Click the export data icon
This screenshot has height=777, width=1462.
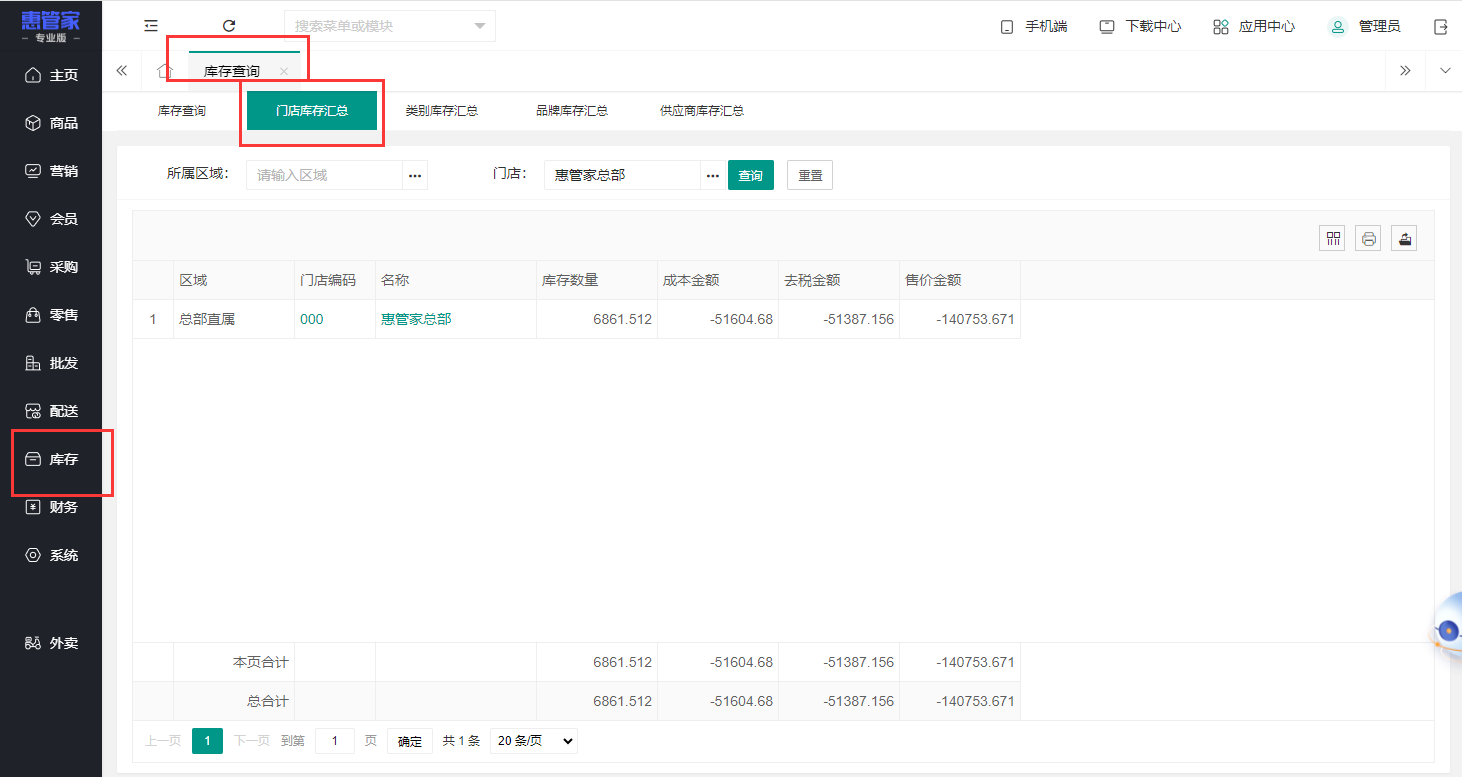[1404, 238]
